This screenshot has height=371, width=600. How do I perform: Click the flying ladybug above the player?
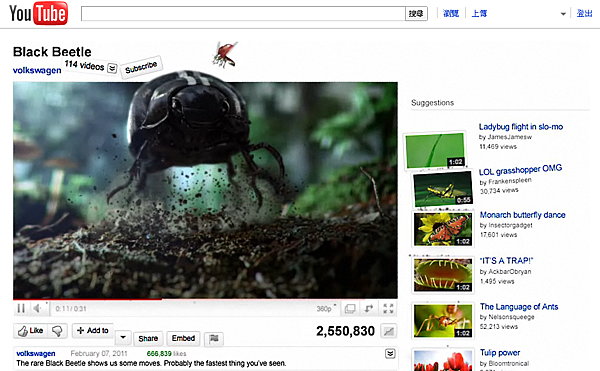[225, 55]
